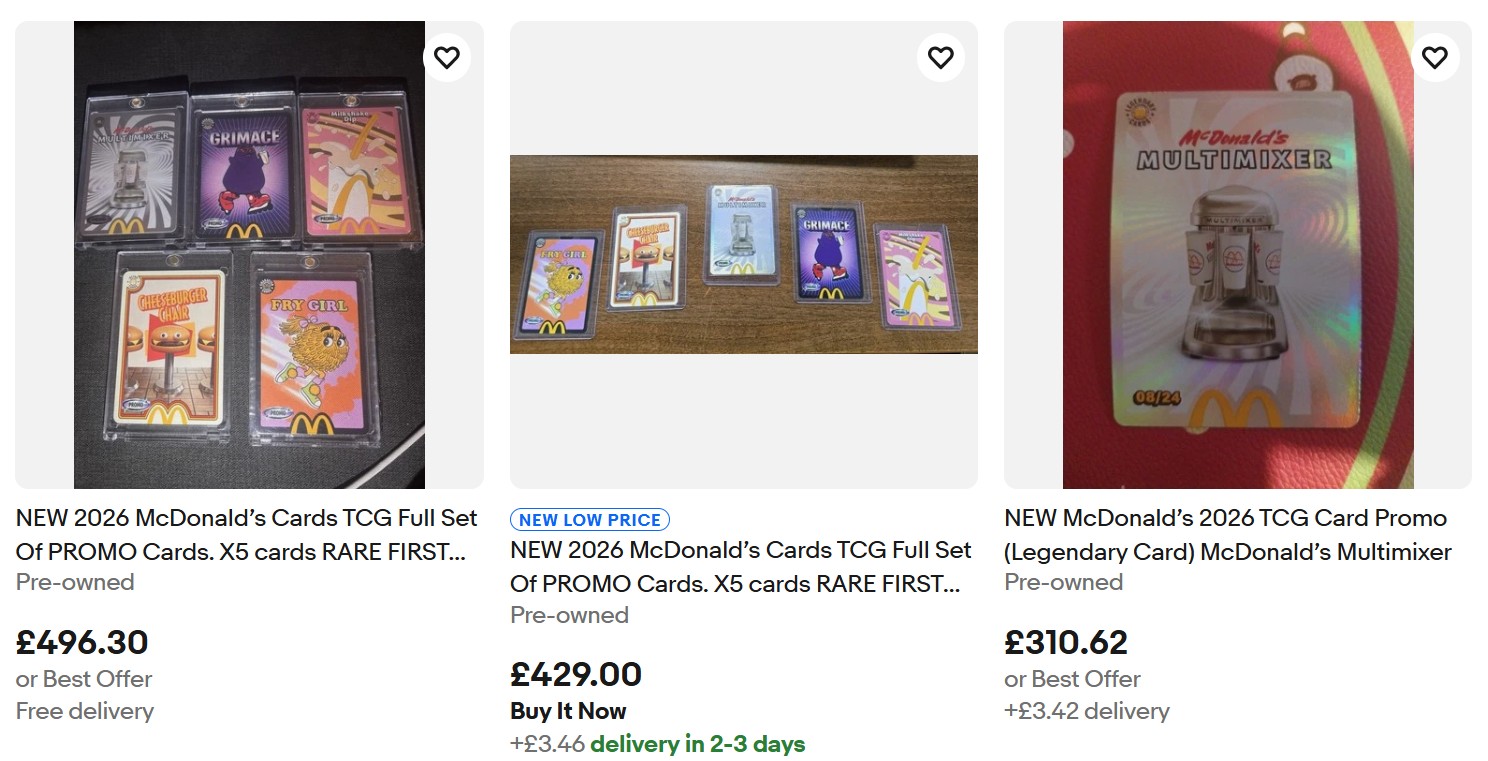This screenshot has height=761, width=1488.
Task: Select the watchlist heart on the middle item
Action: (940, 57)
